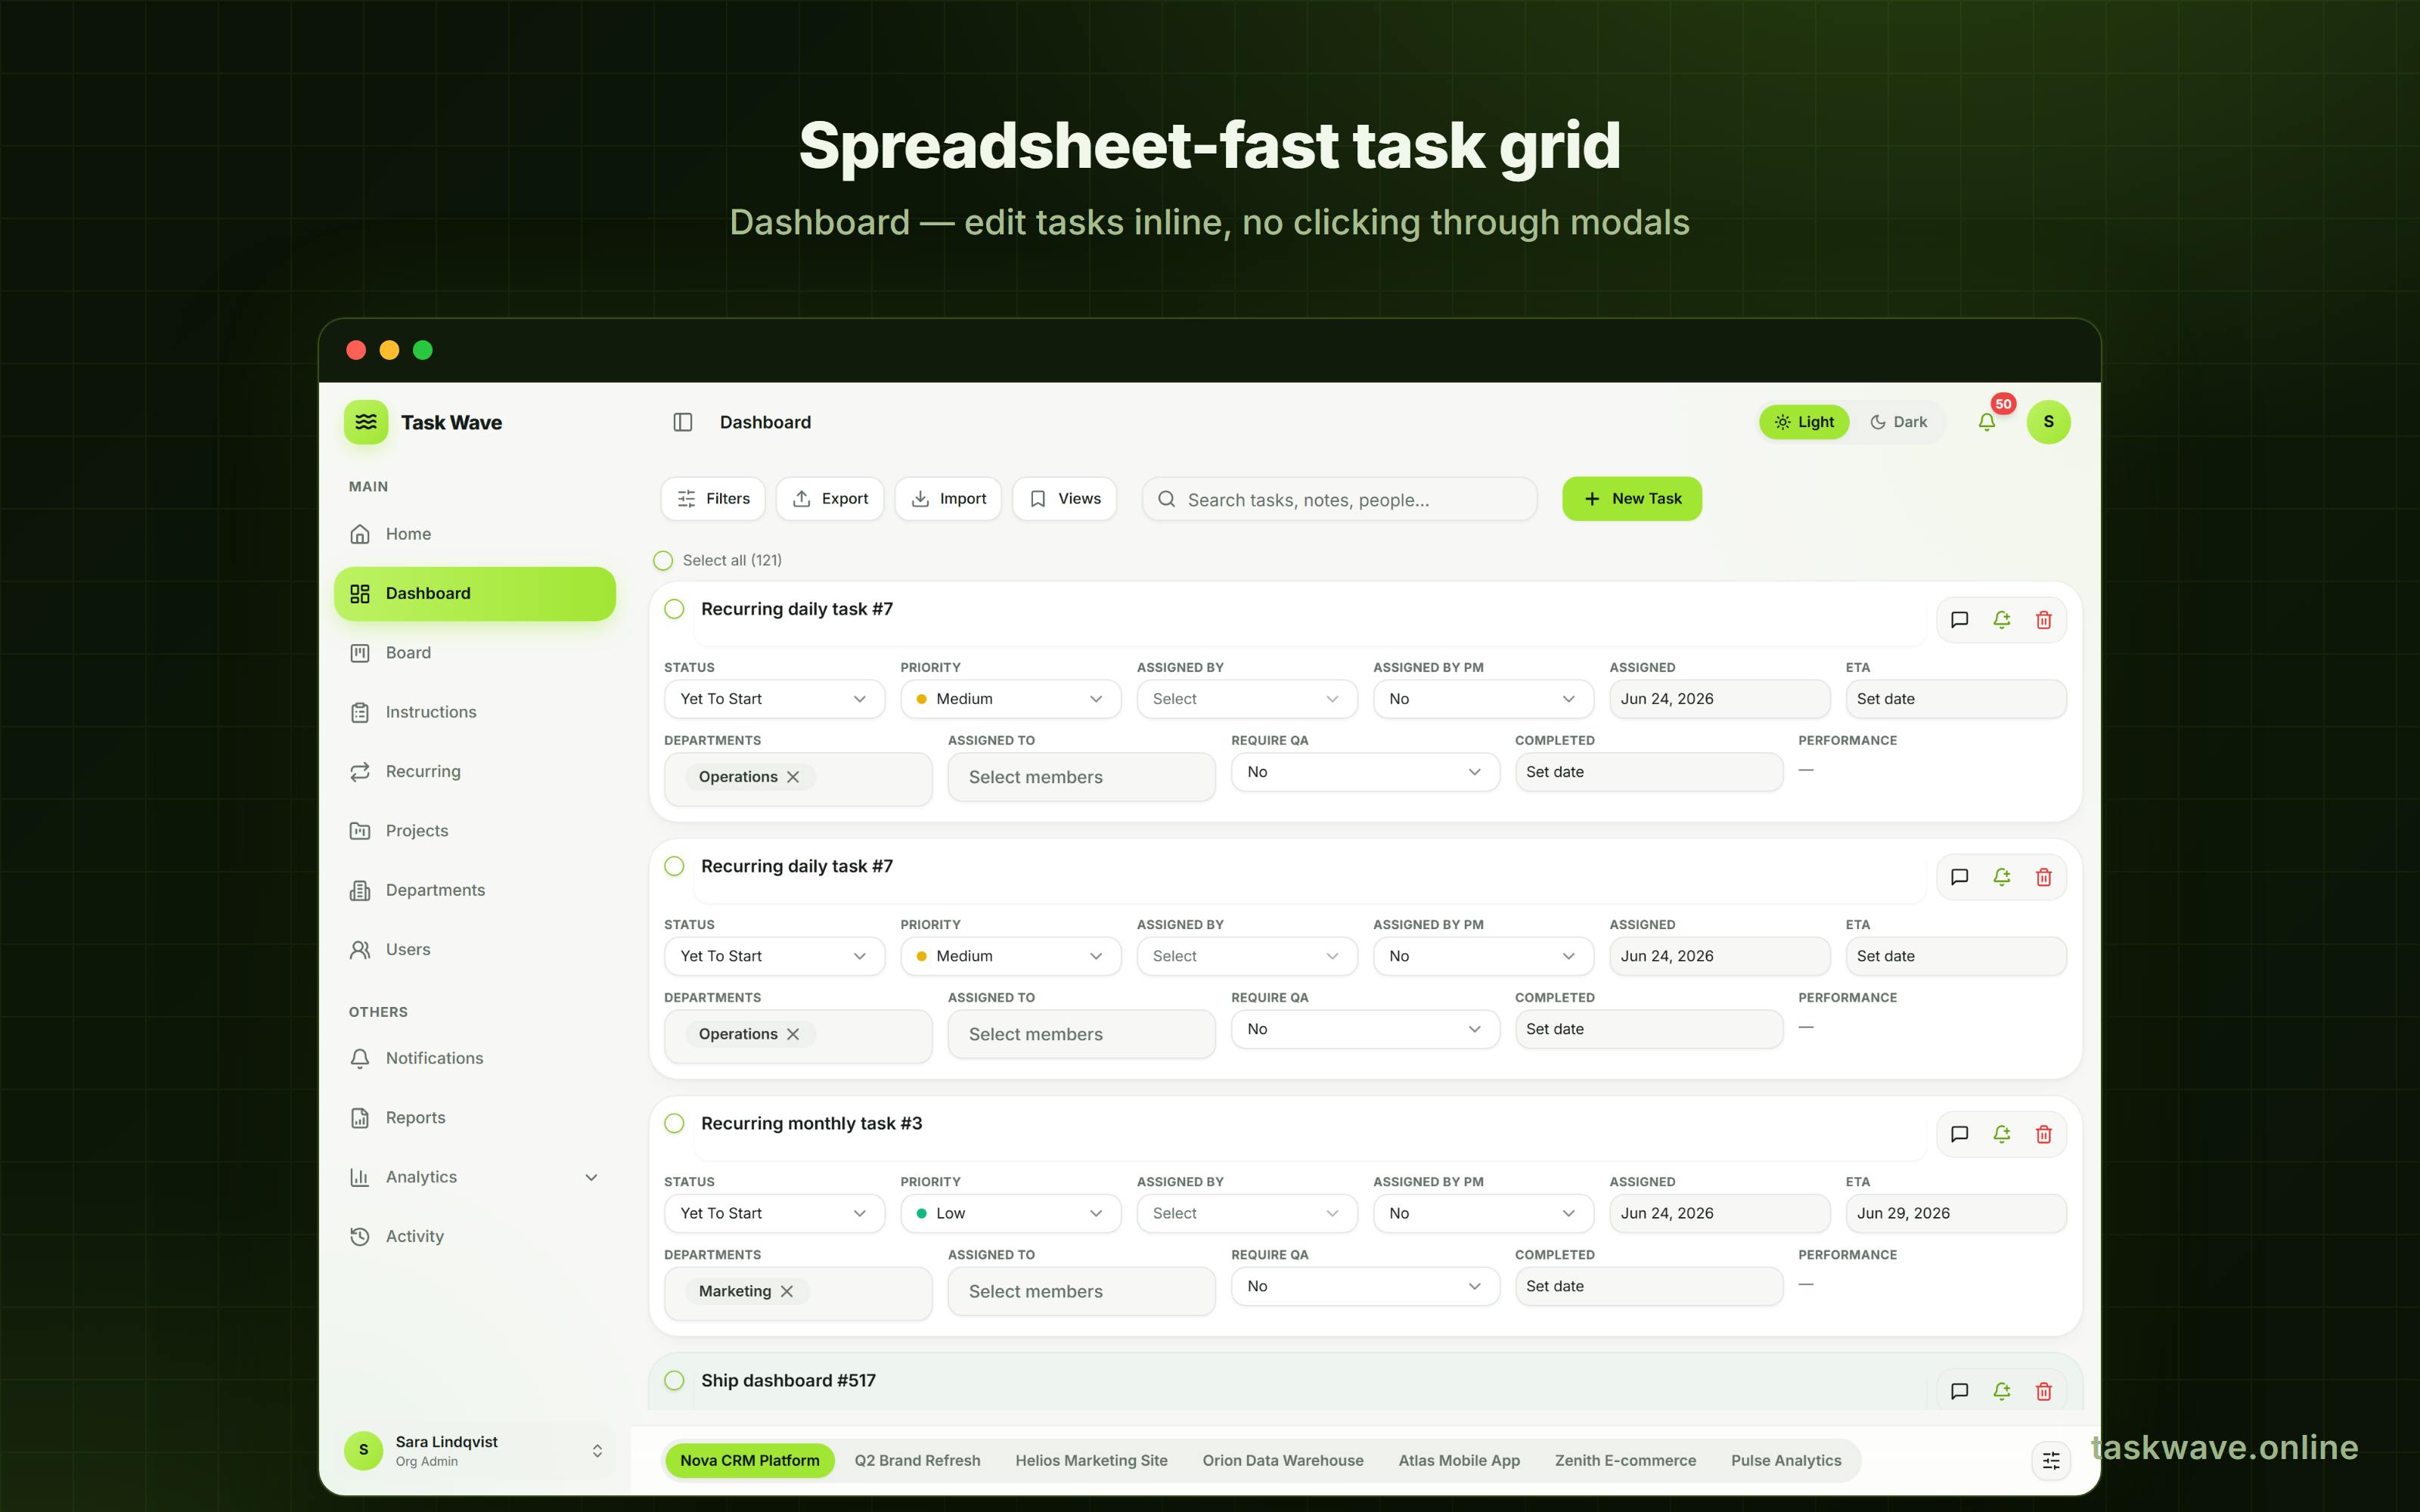2420x1512 pixels.
Task: Open comments on Recurring monthly task #3
Action: (1960, 1134)
